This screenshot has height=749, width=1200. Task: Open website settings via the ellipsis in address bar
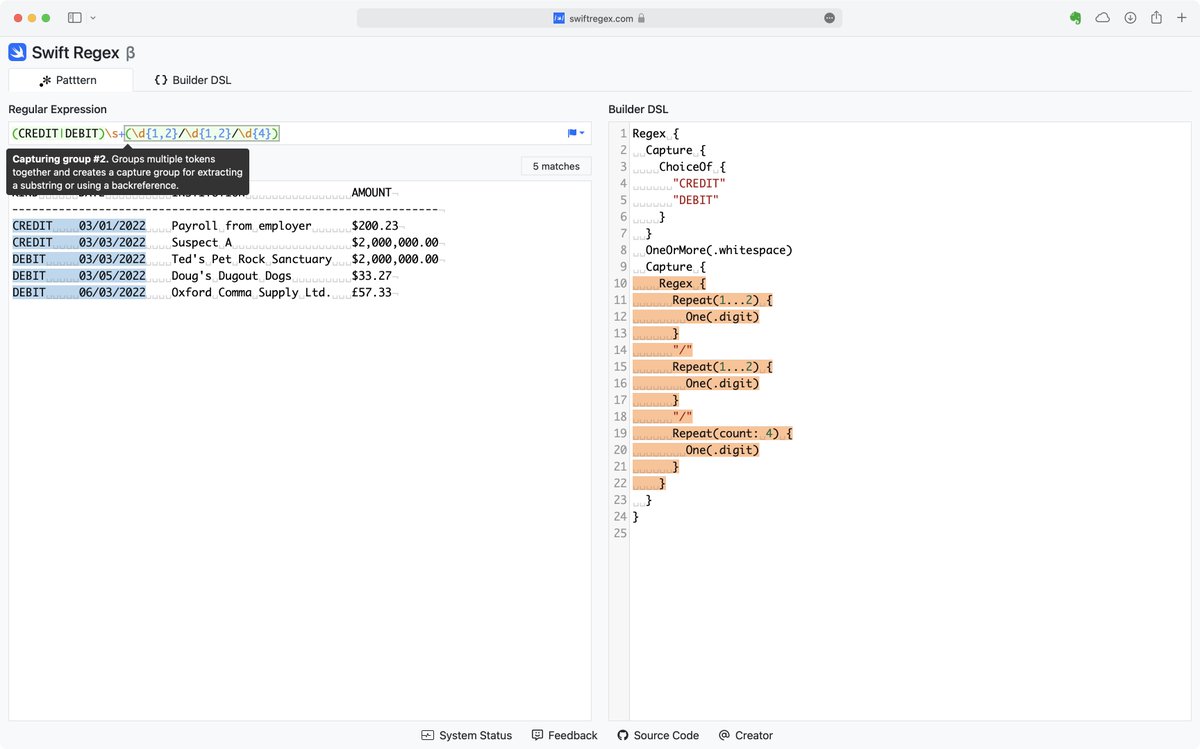pos(827,17)
